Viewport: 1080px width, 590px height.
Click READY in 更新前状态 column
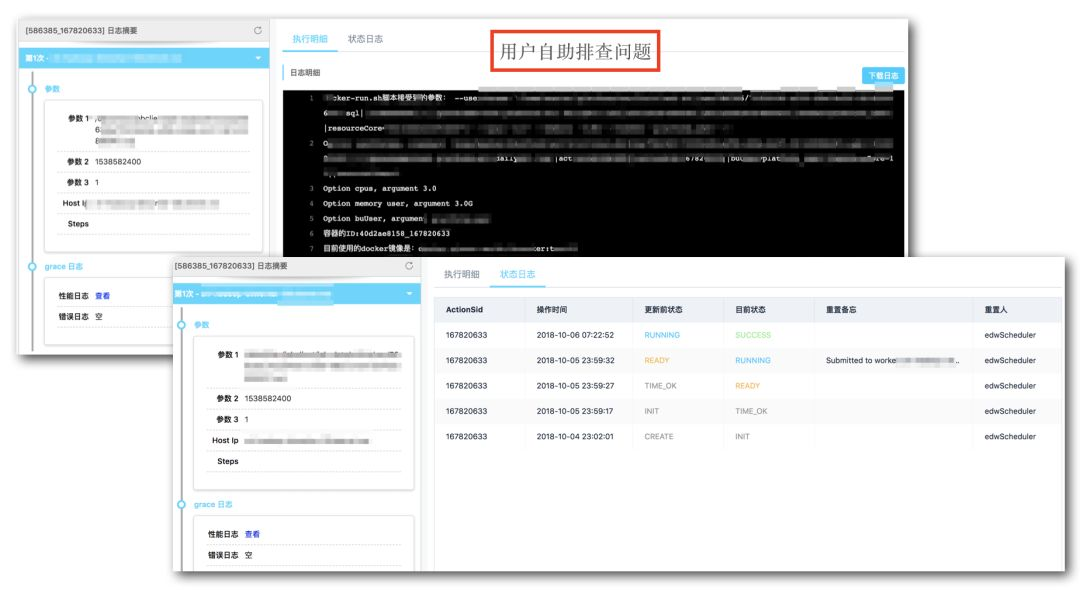[x=656, y=360]
